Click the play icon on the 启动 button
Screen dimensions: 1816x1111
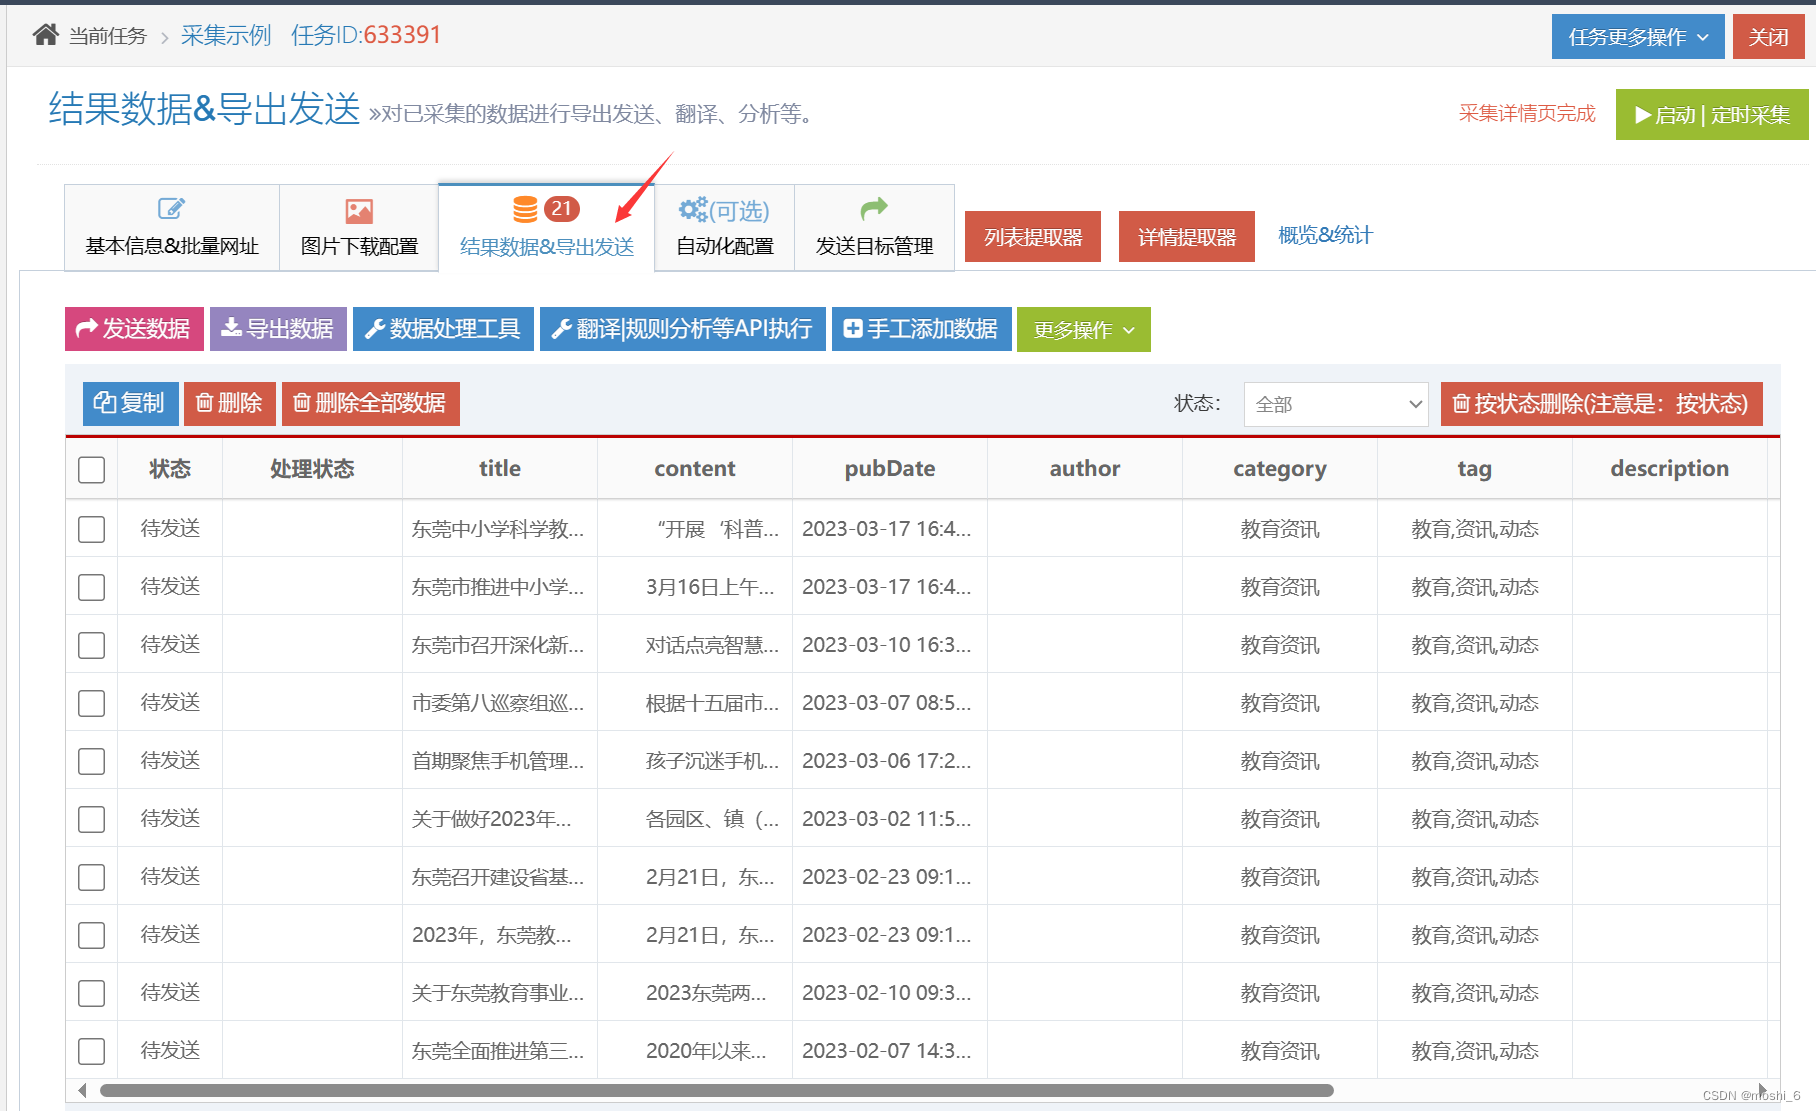1642,115
